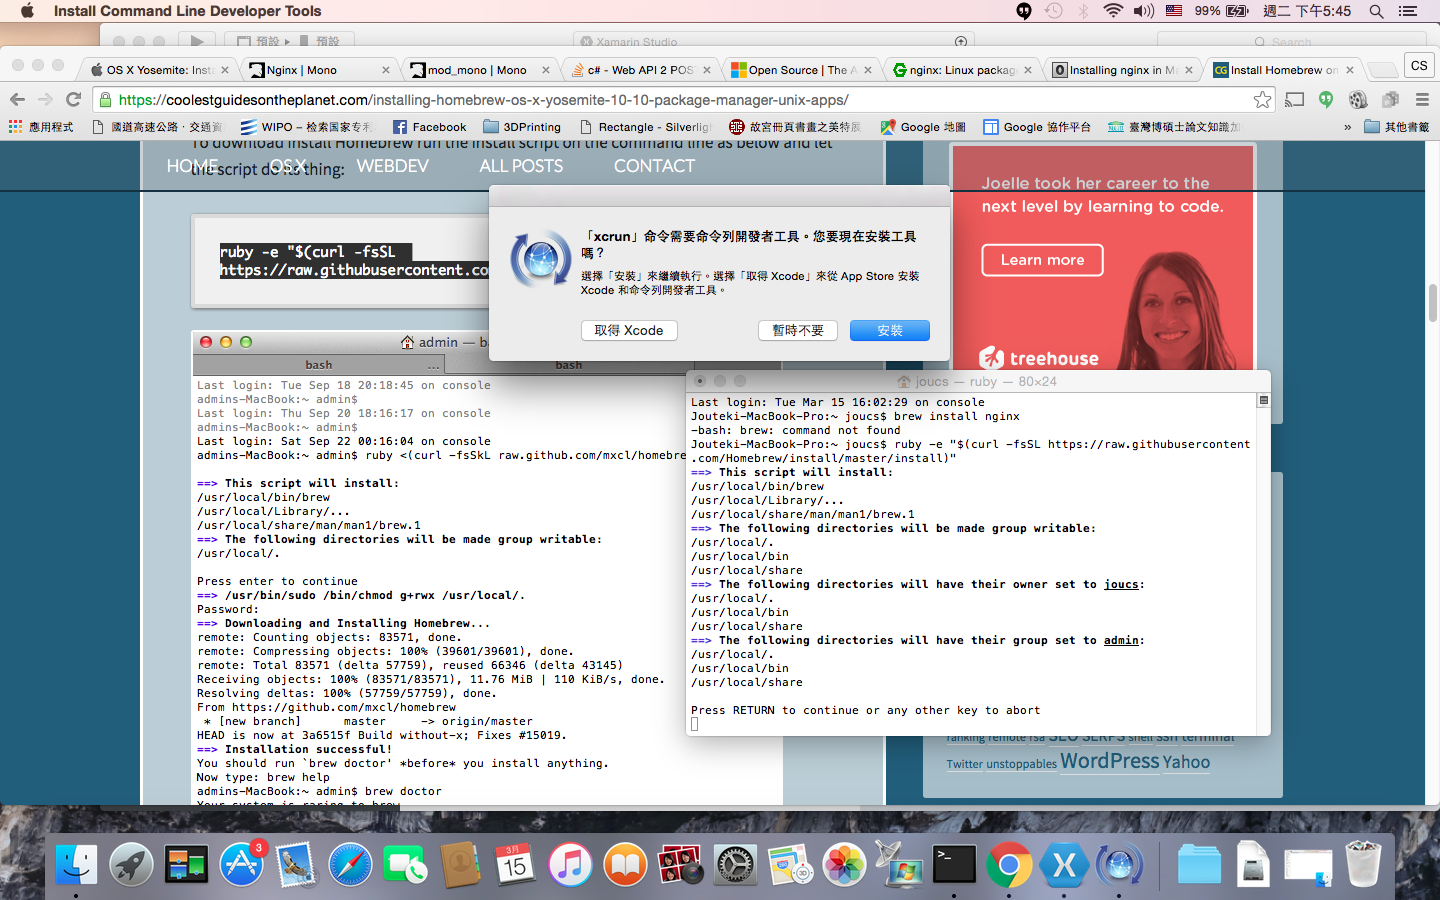Open the 3DPrinting bookmarks folder

click(x=522, y=127)
